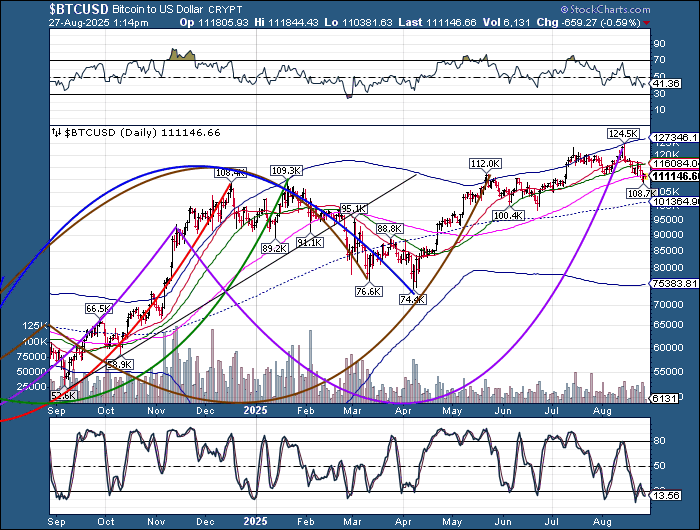Click Aug on the bottom time axis
This screenshot has height=530, width=700.
tap(601, 521)
